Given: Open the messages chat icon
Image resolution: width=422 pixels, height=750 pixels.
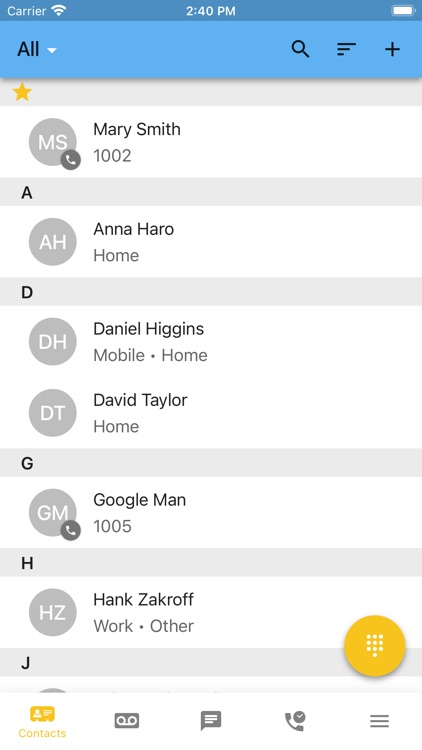Looking at the screenshot, I should [211, 720].
